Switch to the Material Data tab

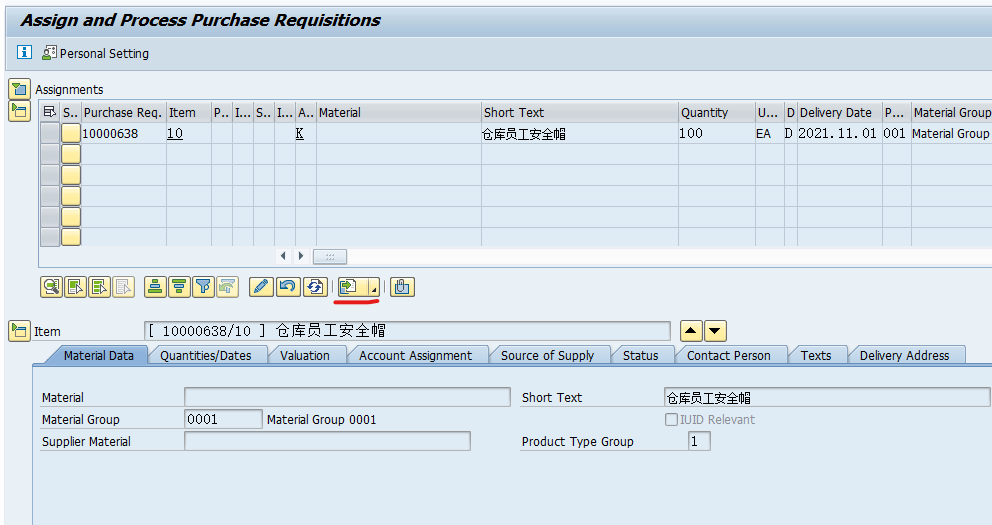[99, 355]
